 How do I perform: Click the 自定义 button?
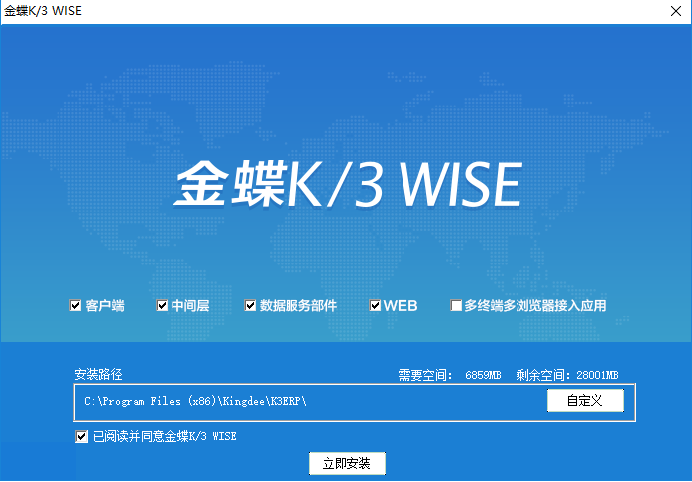point(585,401)
